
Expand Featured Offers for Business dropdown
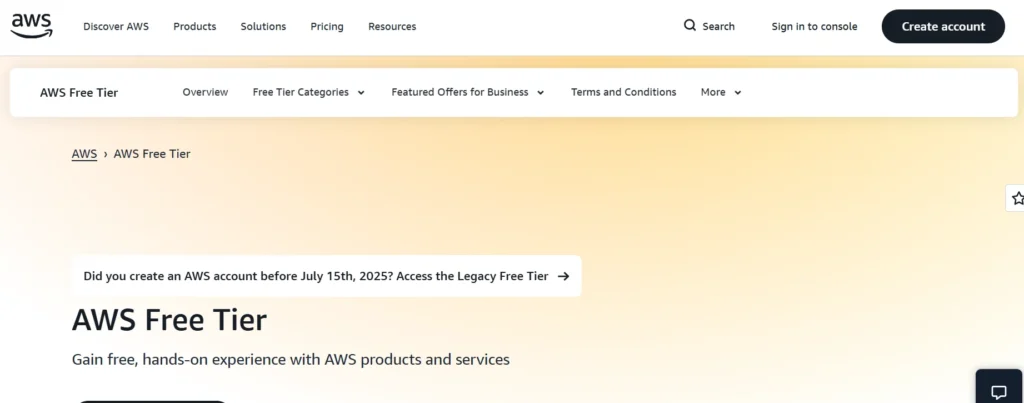tap(468, 92)
